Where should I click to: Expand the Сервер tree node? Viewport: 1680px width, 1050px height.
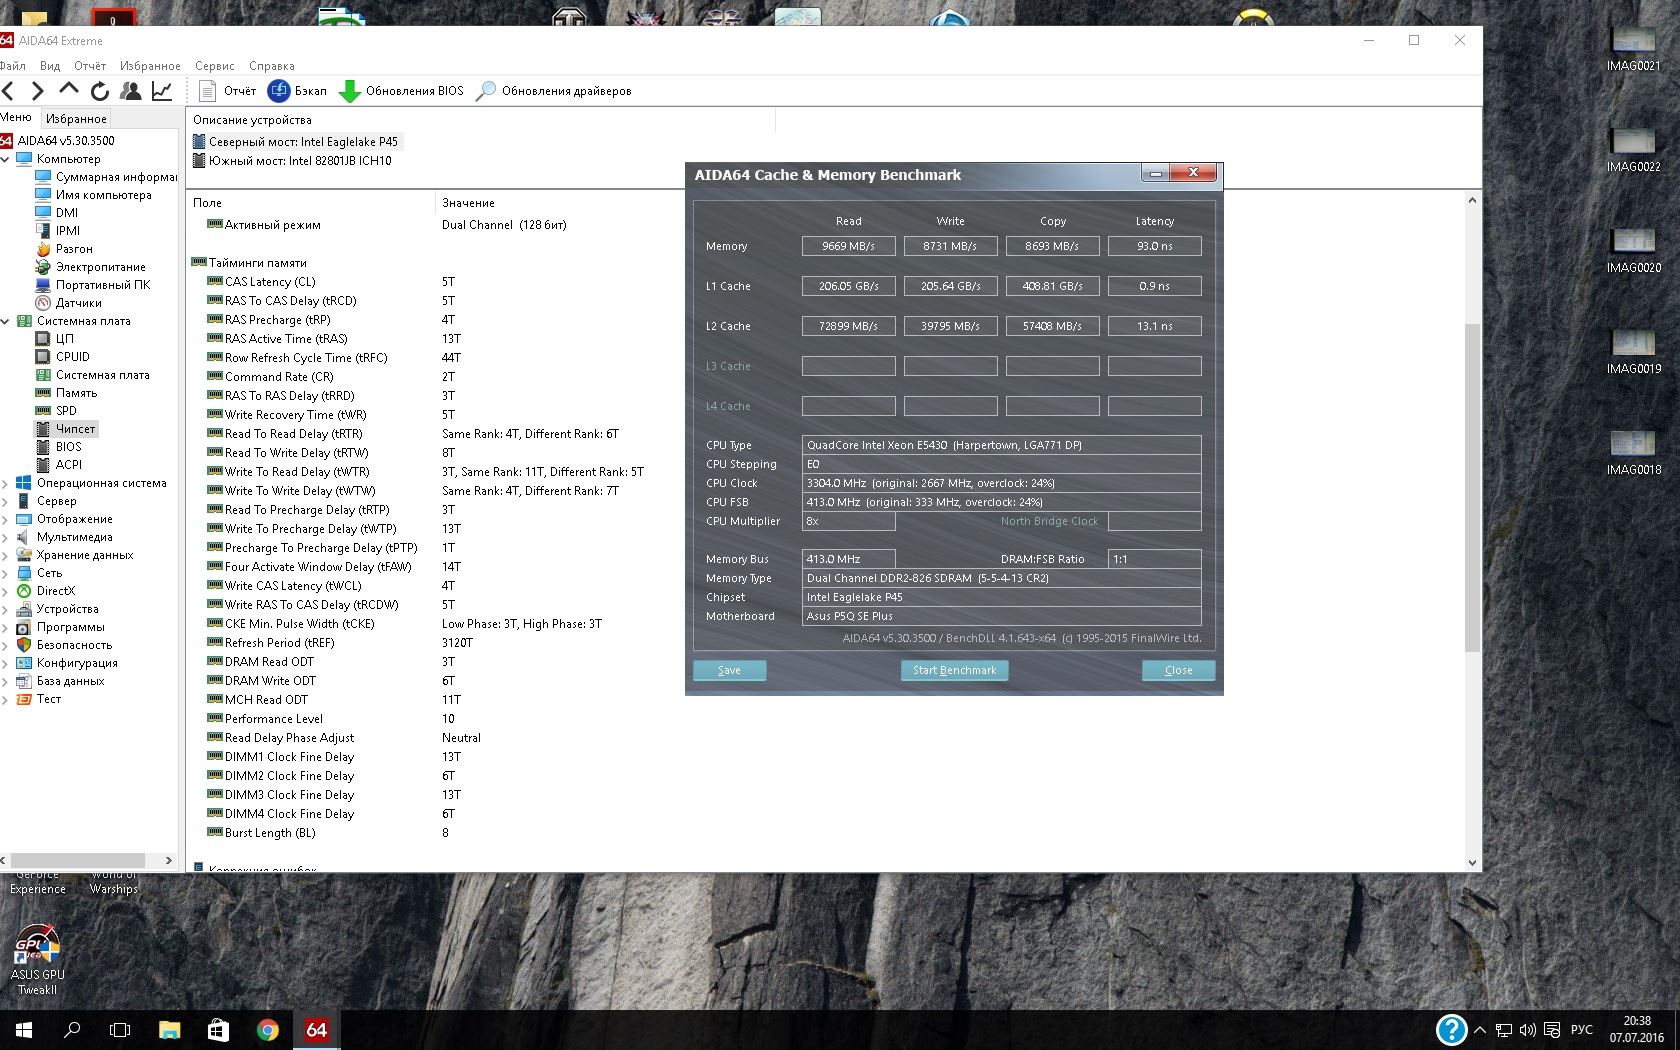coord(5,501)
